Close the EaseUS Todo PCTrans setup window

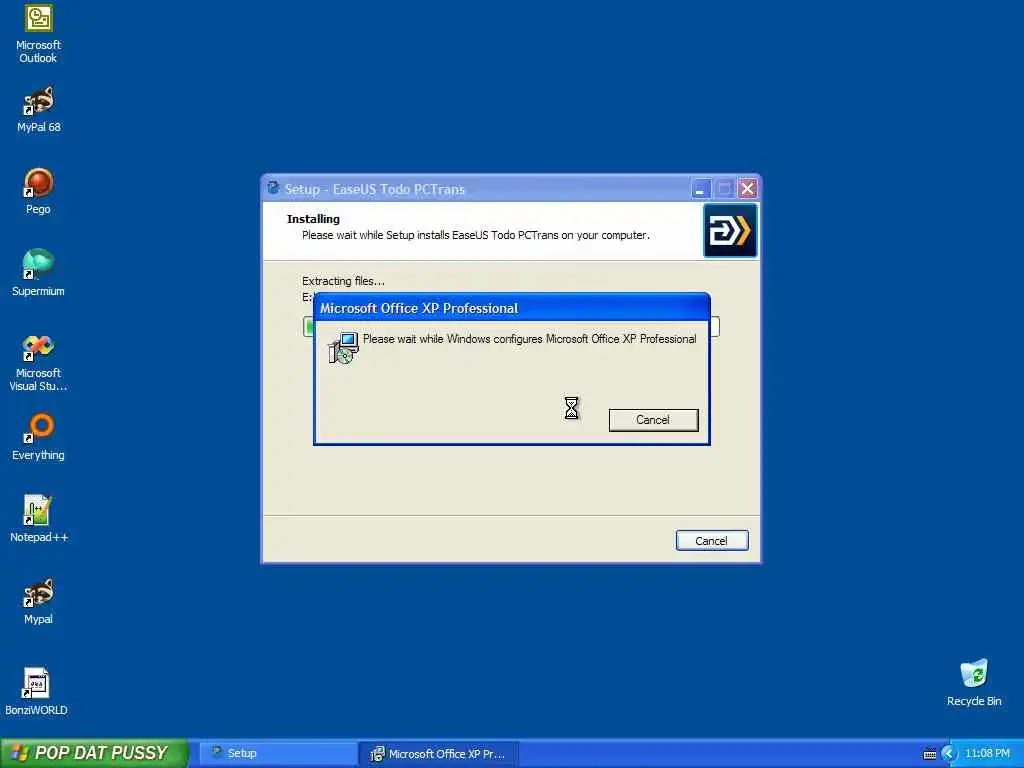point(747,189)
